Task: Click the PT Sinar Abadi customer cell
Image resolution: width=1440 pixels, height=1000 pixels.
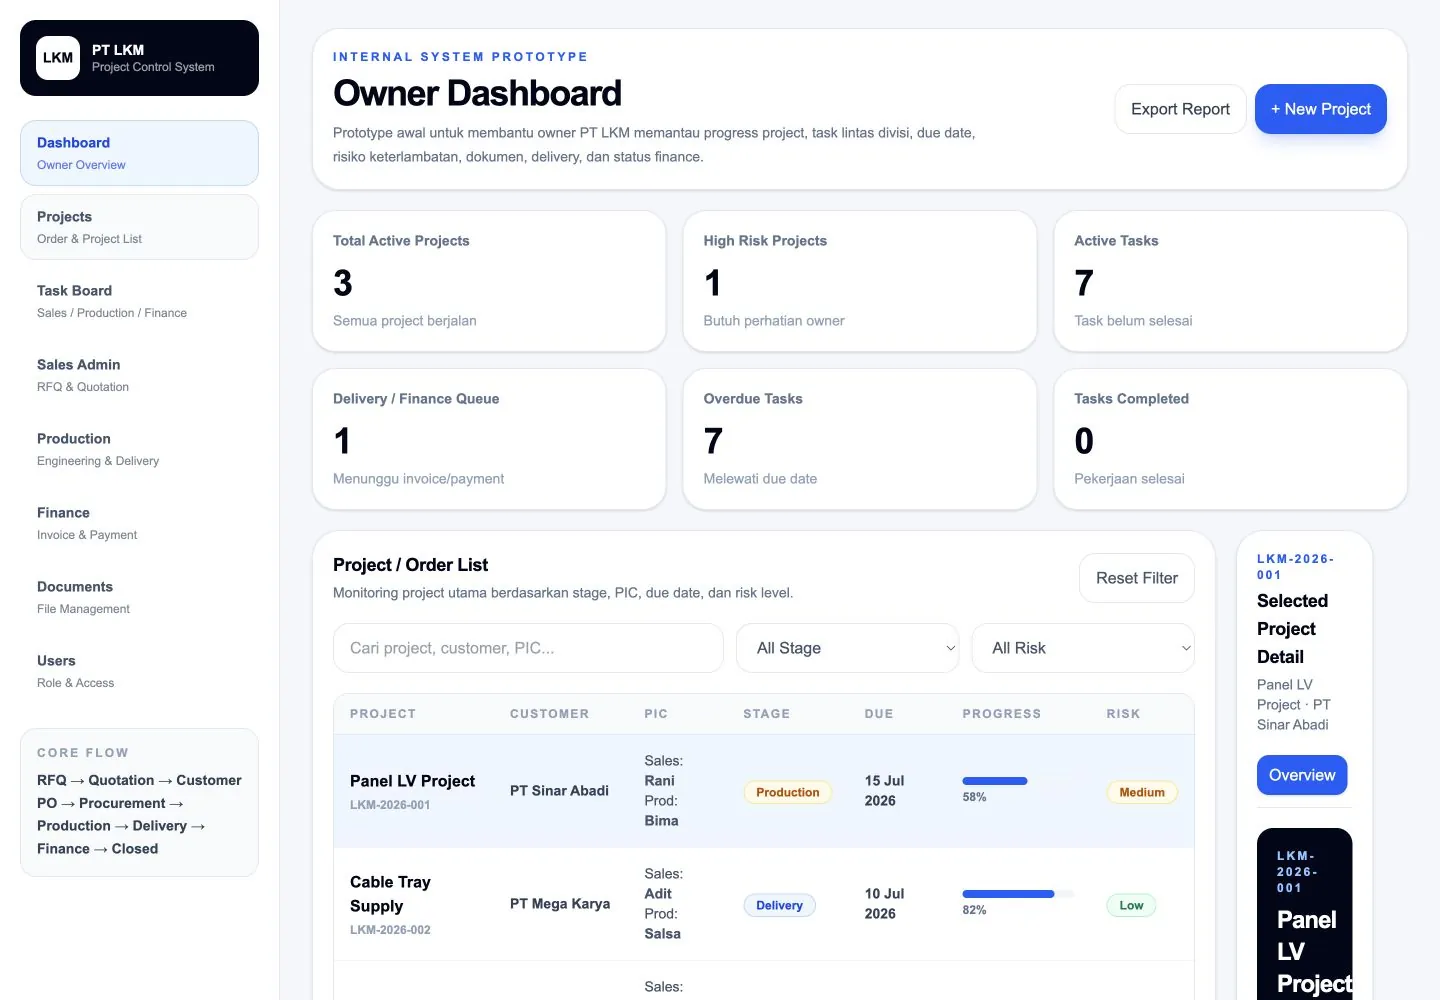Action: click(x=559, y=791)
